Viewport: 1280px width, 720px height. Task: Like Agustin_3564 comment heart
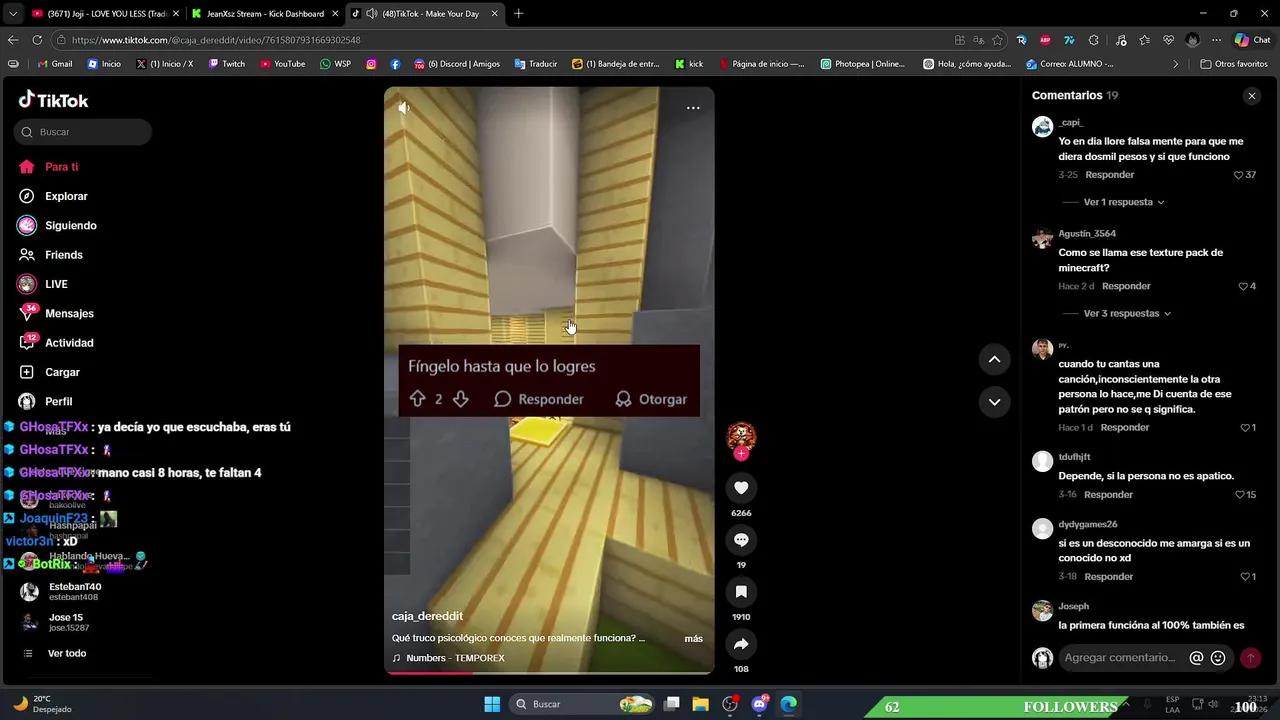tap(1243, 286)
